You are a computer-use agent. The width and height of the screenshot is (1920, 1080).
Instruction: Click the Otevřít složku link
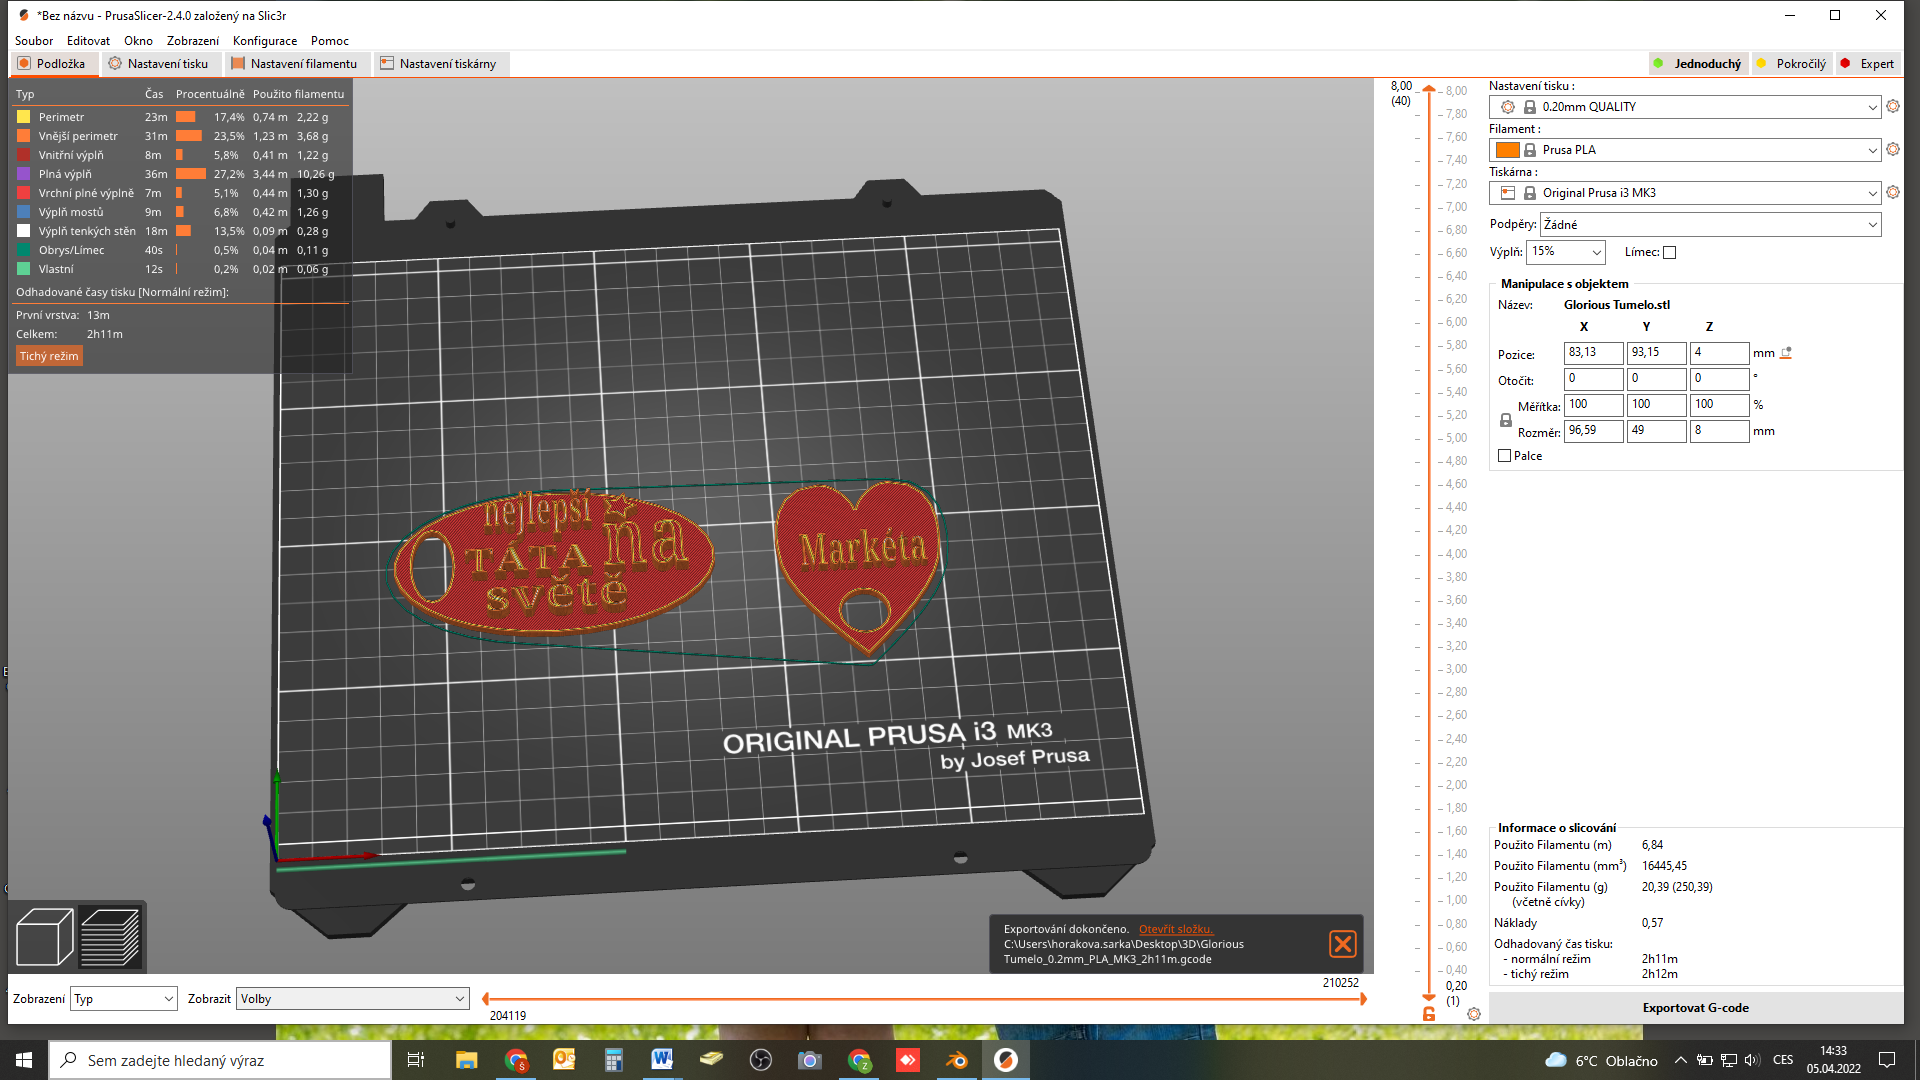[1175, 929]
